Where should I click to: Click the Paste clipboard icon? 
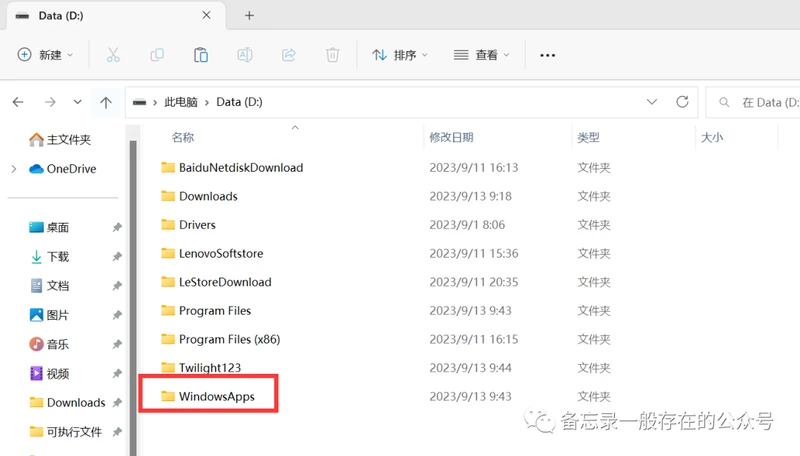[x=201, y=55]
